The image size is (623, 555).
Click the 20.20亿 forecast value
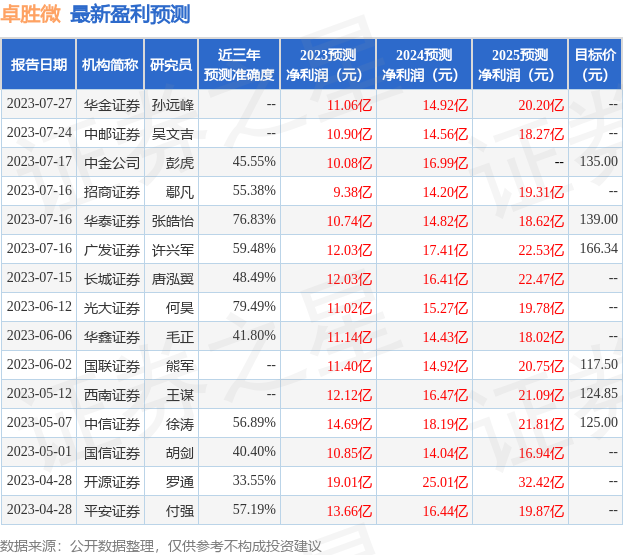(x=541, y=105)
